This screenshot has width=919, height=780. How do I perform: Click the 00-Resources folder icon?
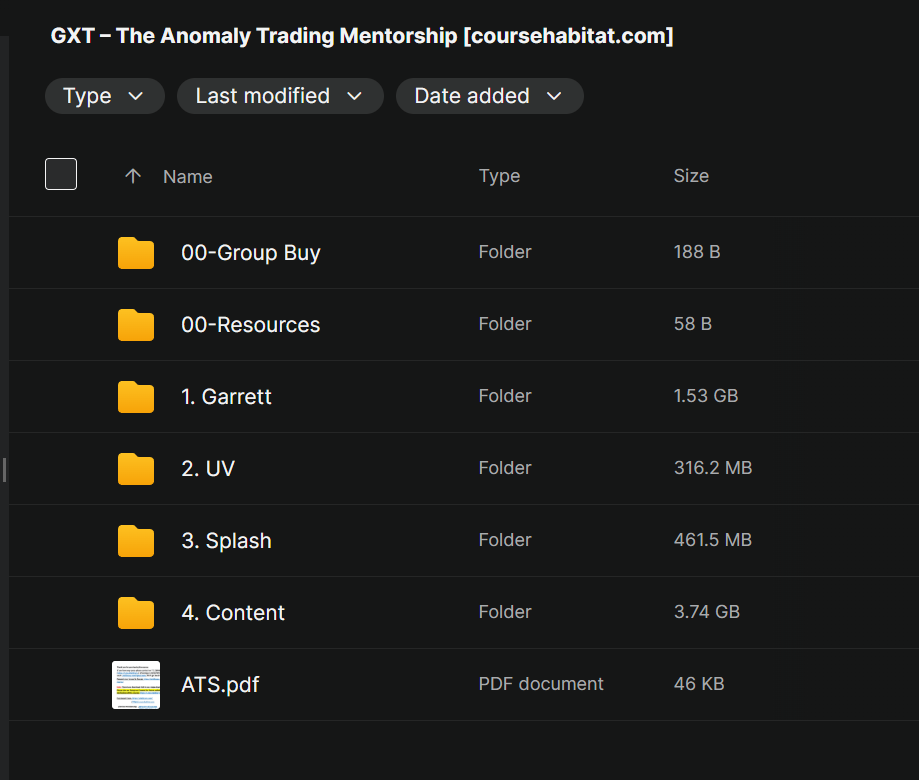[136, 325]
